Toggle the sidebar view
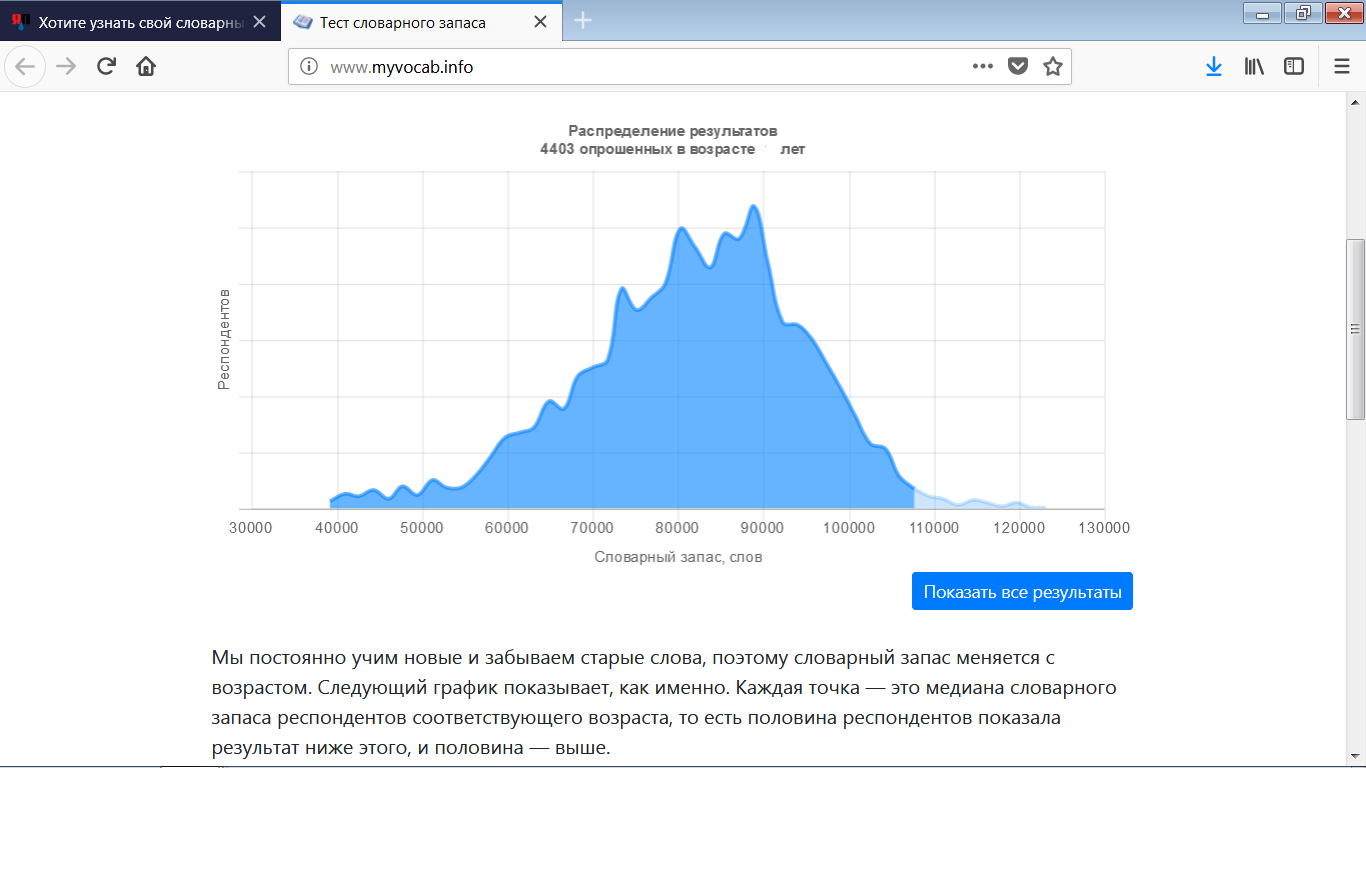 coord(1294,67)
